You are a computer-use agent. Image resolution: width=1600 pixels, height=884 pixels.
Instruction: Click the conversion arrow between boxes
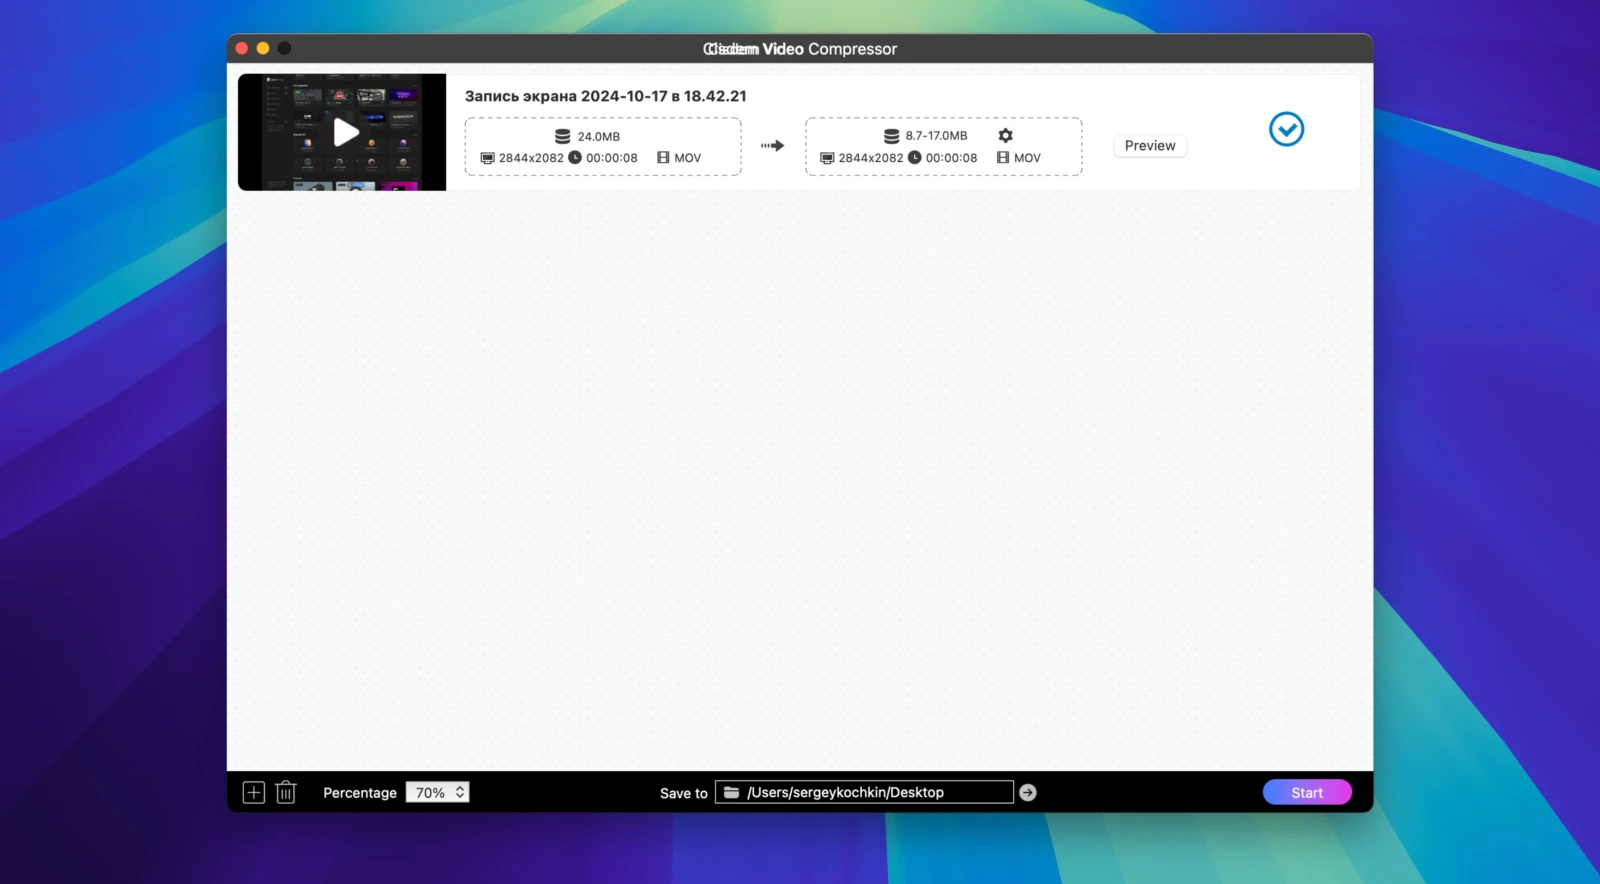click(772, 146)
